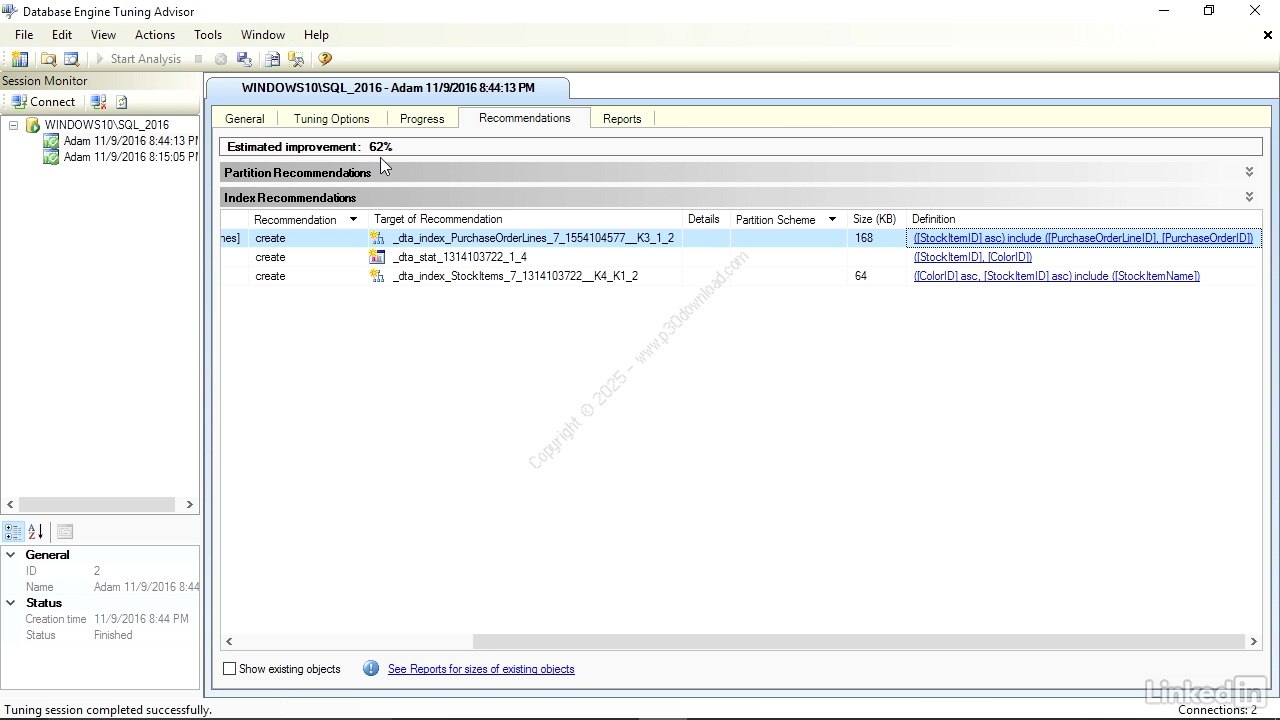The height and width of the screenshot is (720, 1280).
Task: Click the Refresh session list icon
Action: coord(122,102)
